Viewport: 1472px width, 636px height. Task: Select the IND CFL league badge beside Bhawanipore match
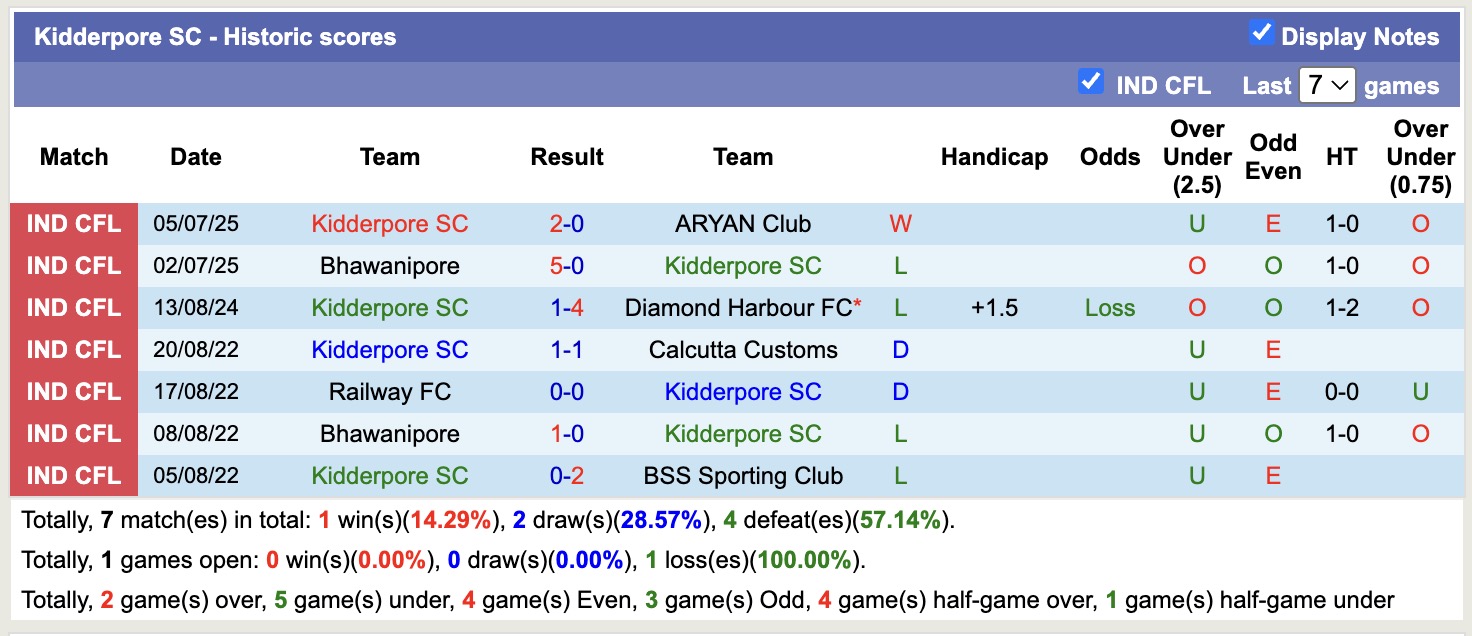click(74, 265)
